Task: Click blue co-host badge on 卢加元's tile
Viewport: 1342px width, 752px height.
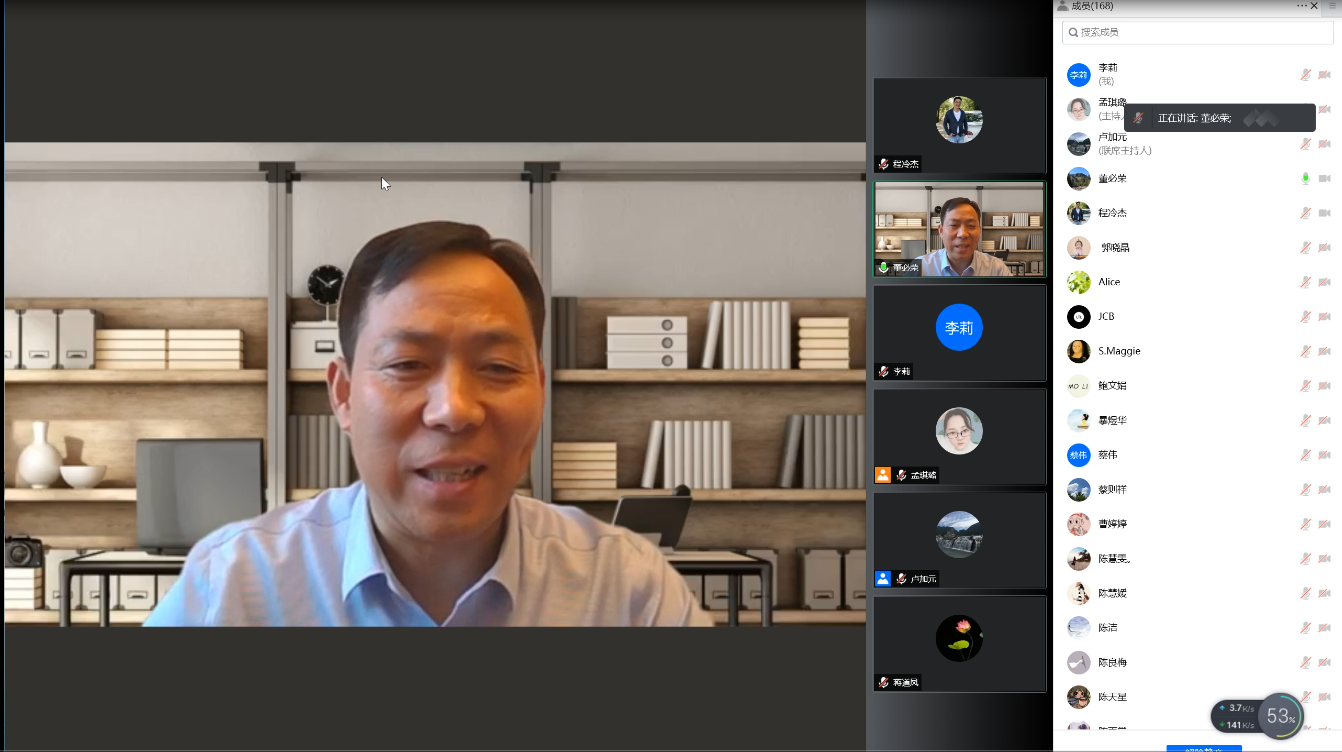Action: coord(882,579)
